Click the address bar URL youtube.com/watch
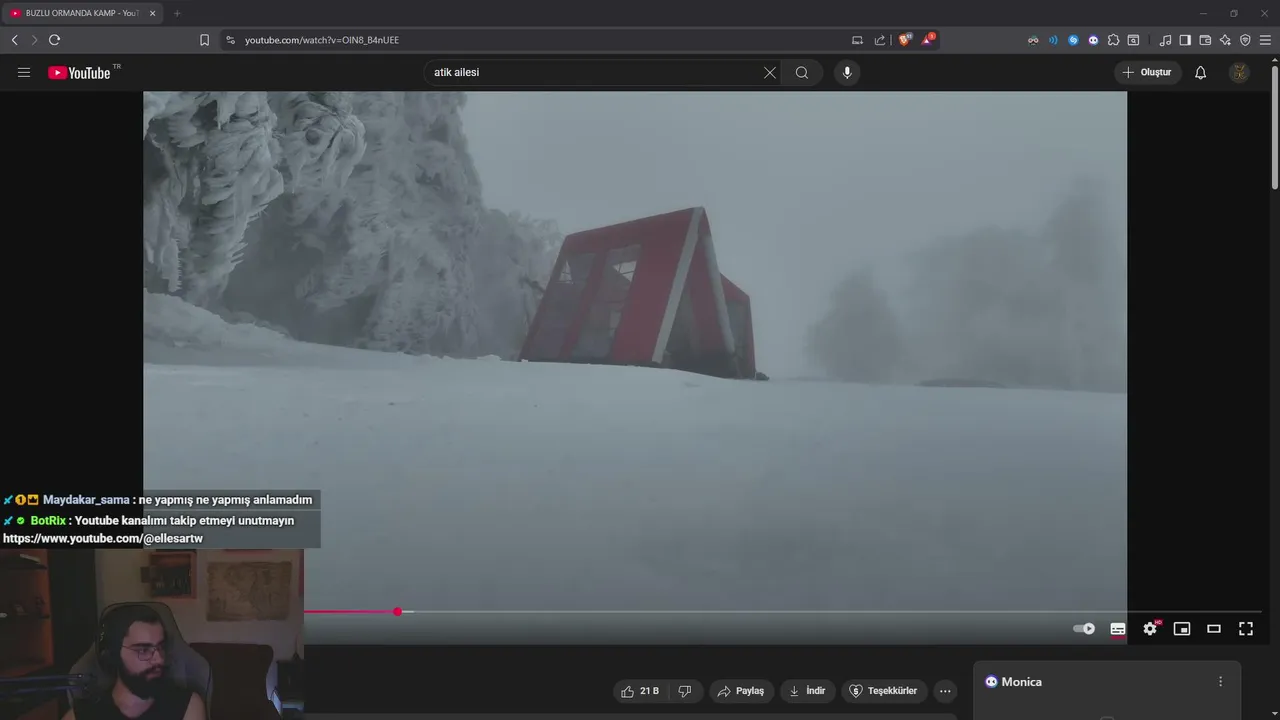 coord(322,40)
